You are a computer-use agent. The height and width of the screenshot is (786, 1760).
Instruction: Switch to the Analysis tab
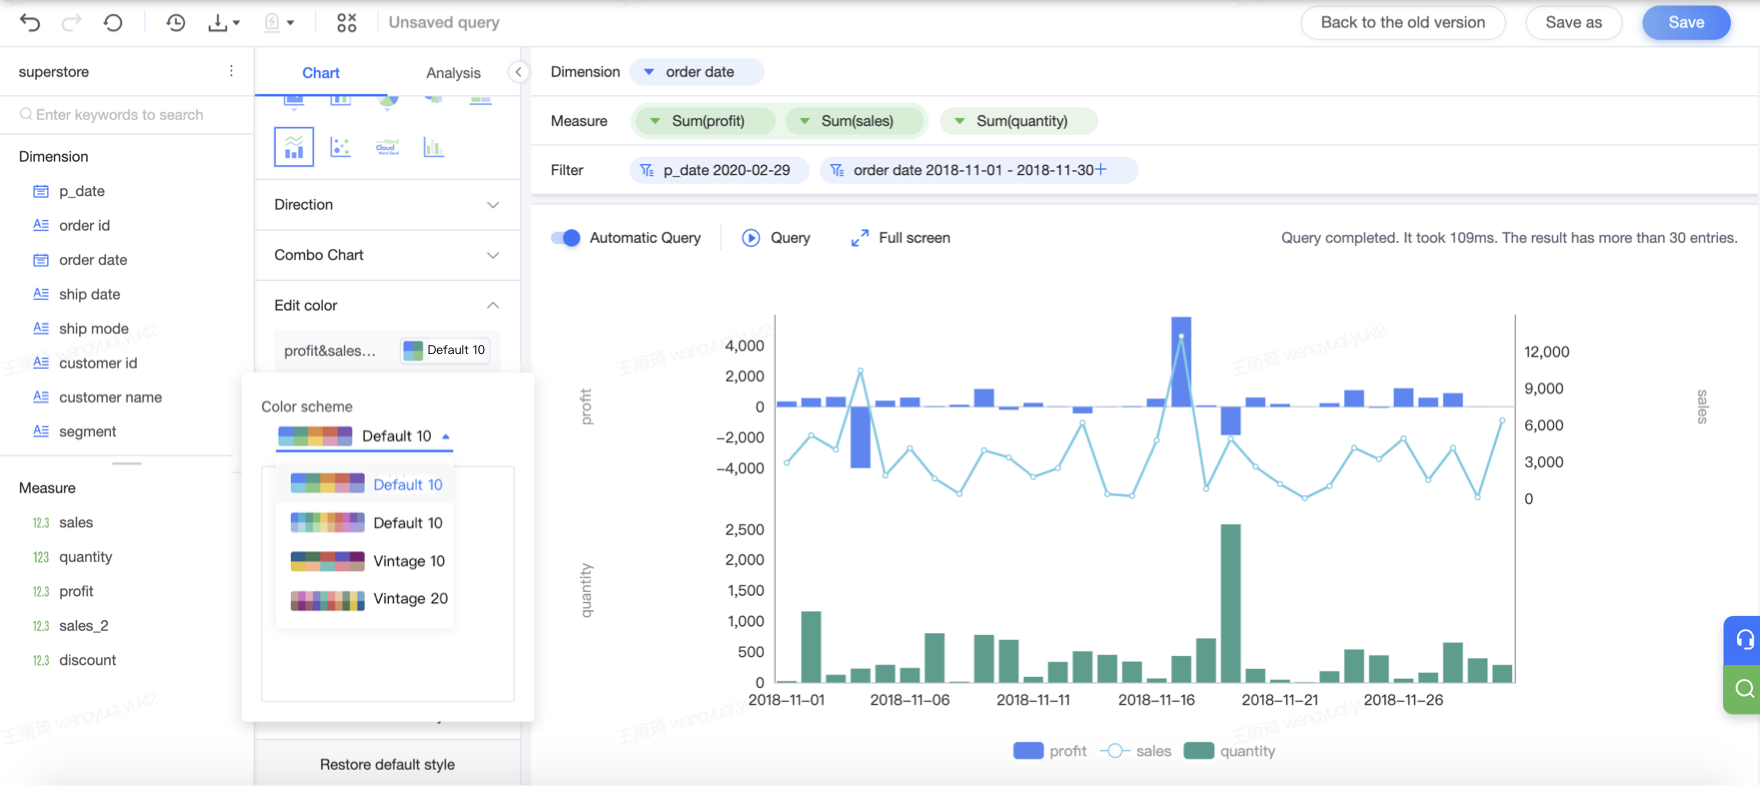click(x=453, y=73)
